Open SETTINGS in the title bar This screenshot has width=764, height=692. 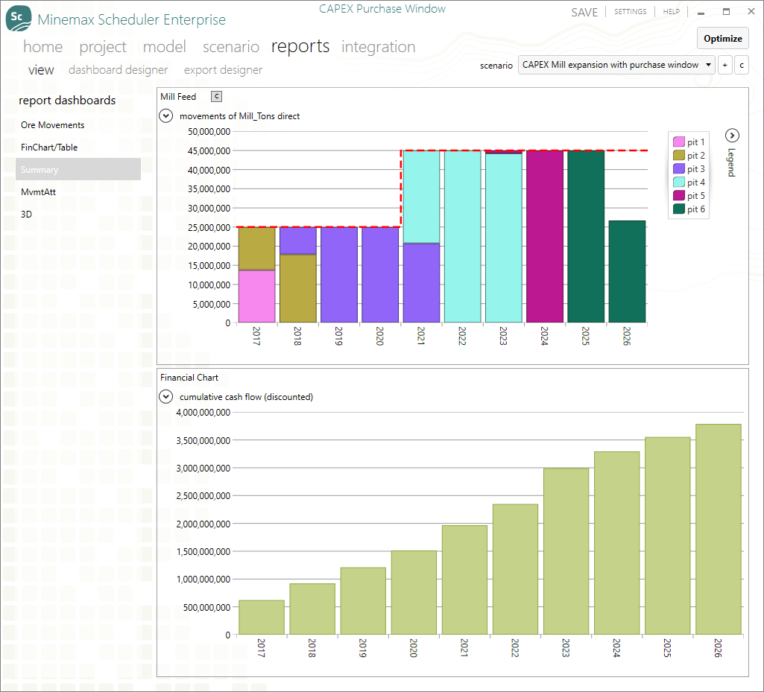pos(630,11)
